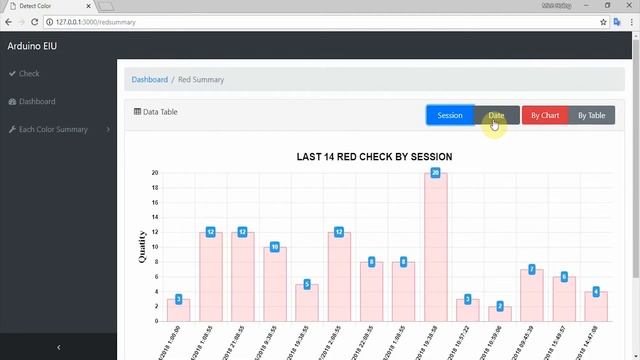Click the Dashboard breadcrumb link
Screen dimensions: 640x360
click(x=149, y=80)
